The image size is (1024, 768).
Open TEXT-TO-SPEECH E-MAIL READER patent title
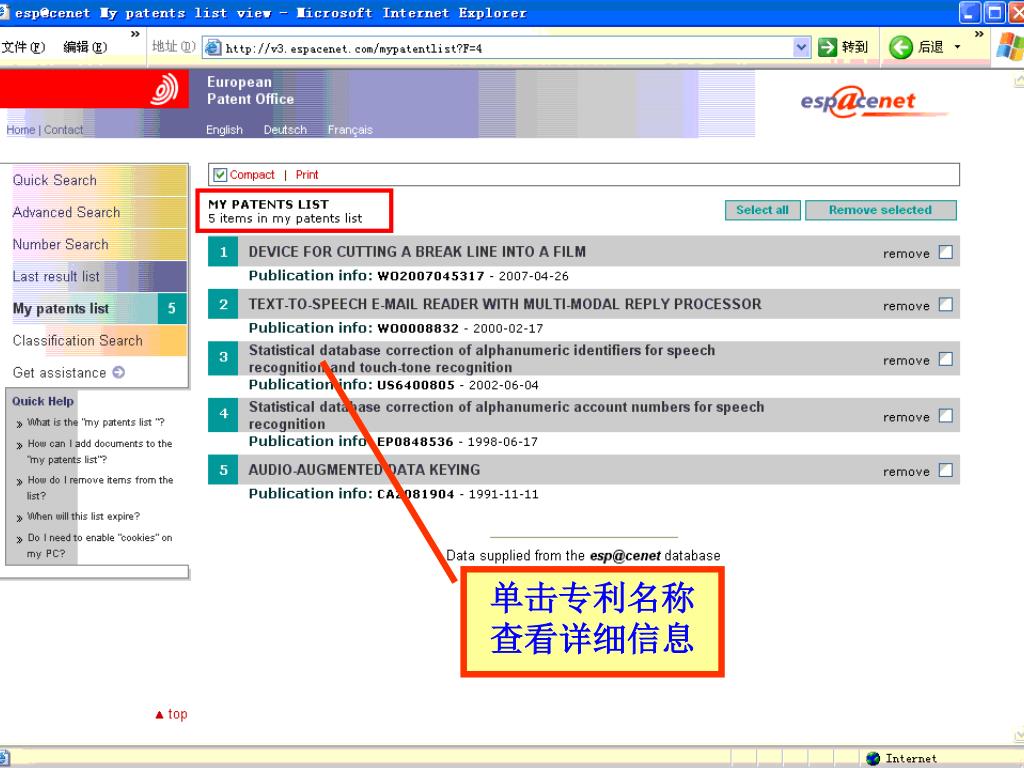pyautogui.click(x=505, y=304)
